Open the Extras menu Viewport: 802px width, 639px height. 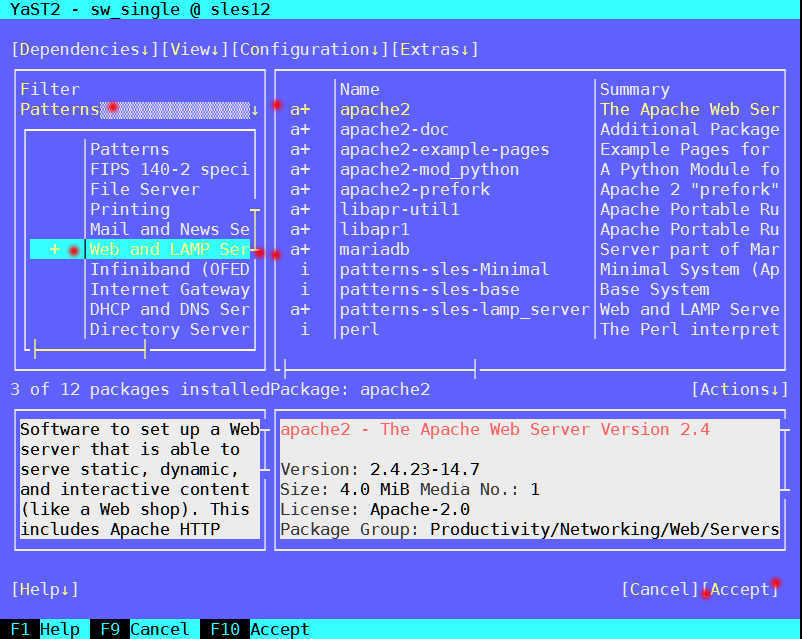click(435, 50)
